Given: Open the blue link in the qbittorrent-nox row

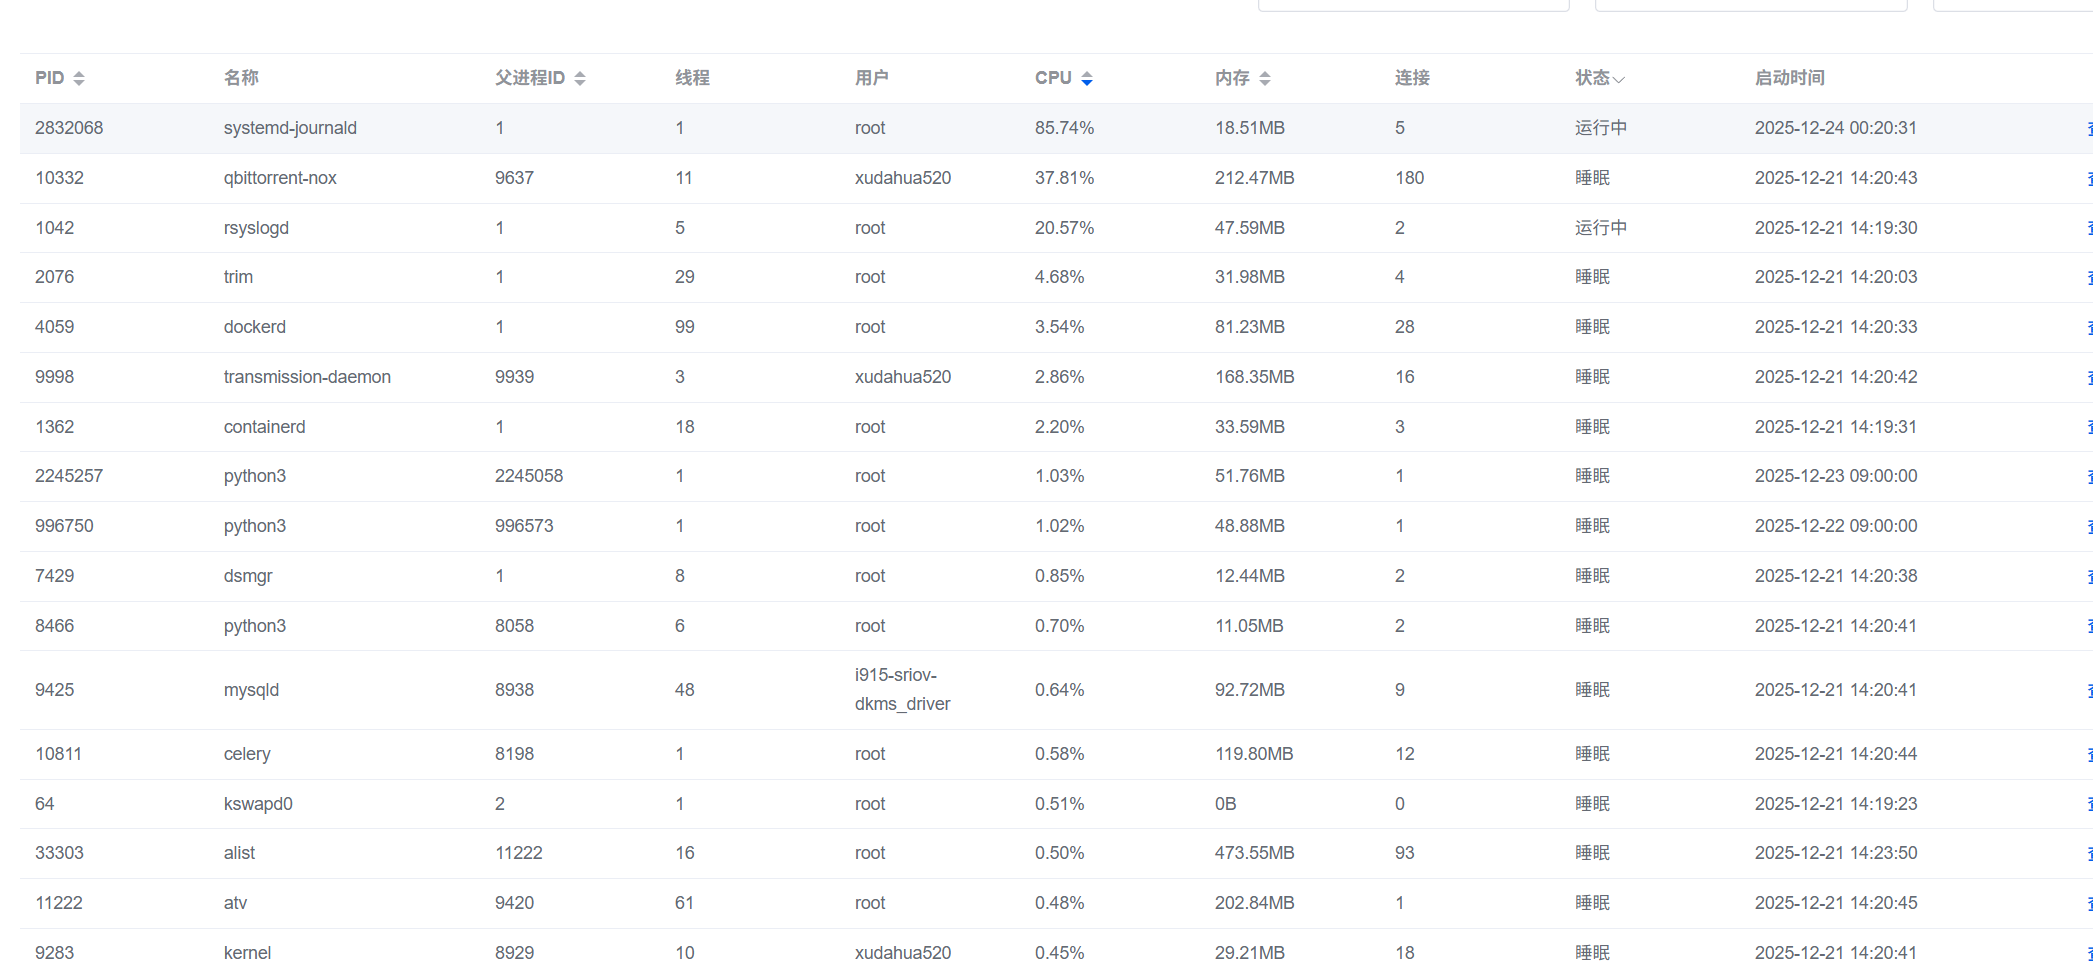Looking at the screenshot, I should tap(2088, 179).
